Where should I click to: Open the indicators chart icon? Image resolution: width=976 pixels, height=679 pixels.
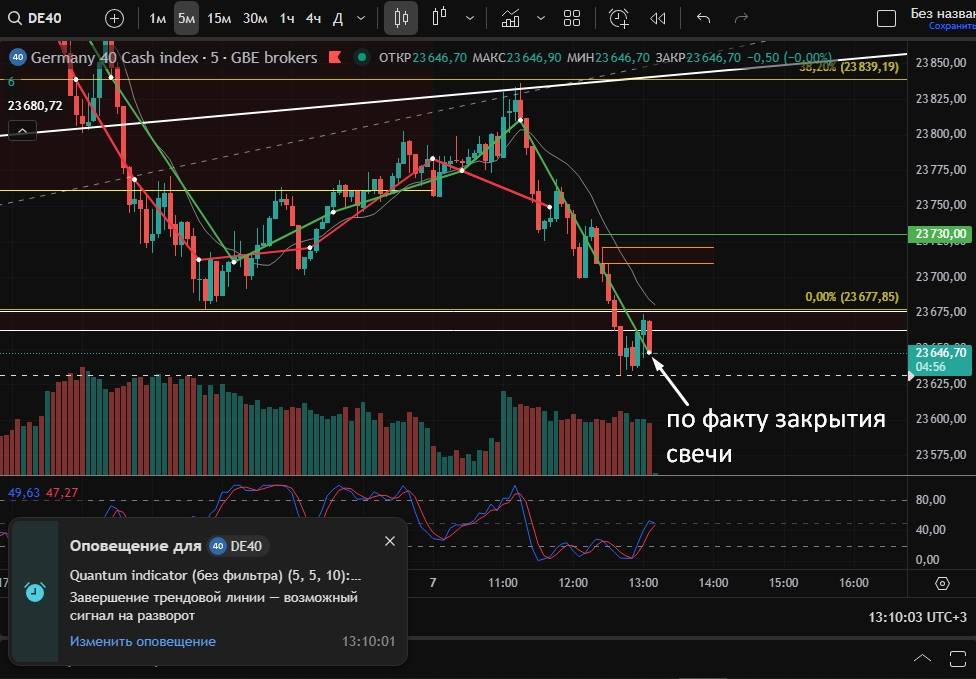511,18
